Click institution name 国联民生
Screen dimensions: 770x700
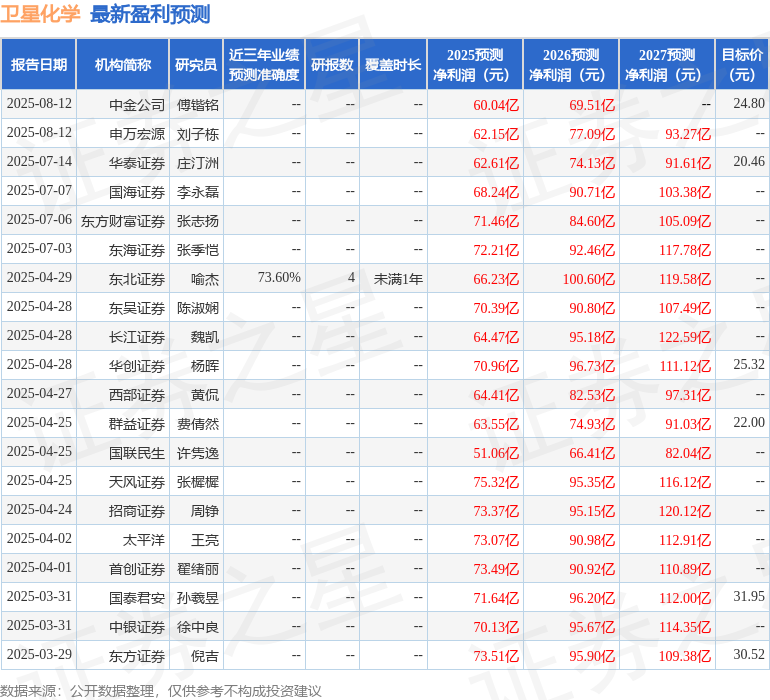click(x=137, y=452)
